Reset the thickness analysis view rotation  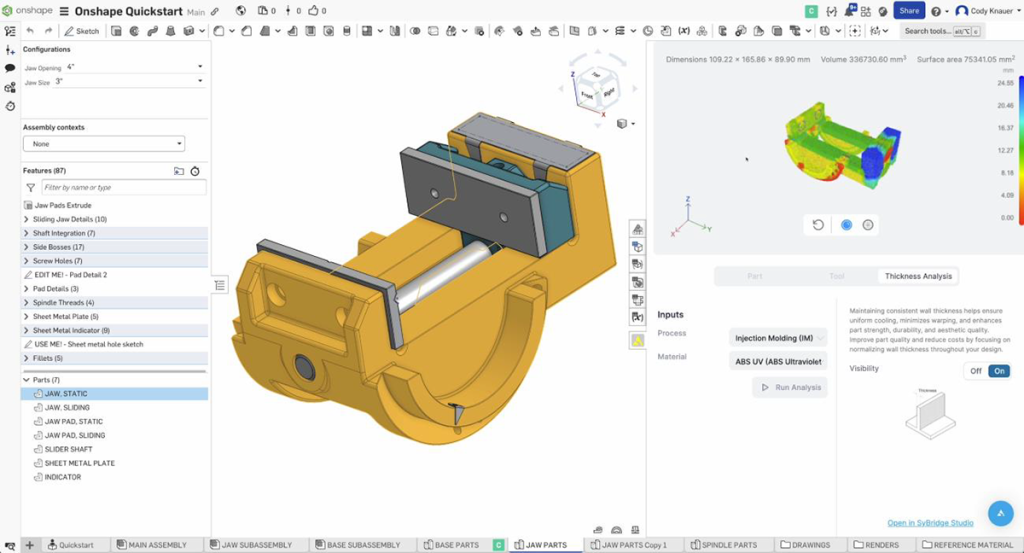point(818,225)
